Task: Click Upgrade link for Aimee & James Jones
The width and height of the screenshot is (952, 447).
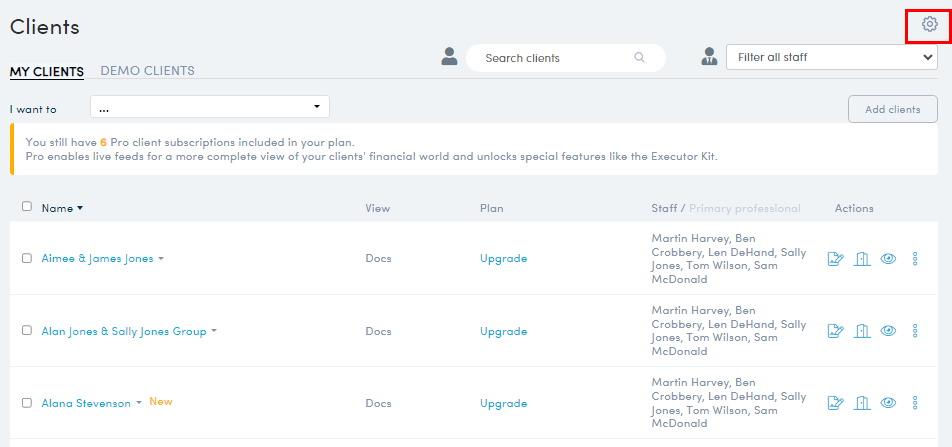Action: click(503, 259)
